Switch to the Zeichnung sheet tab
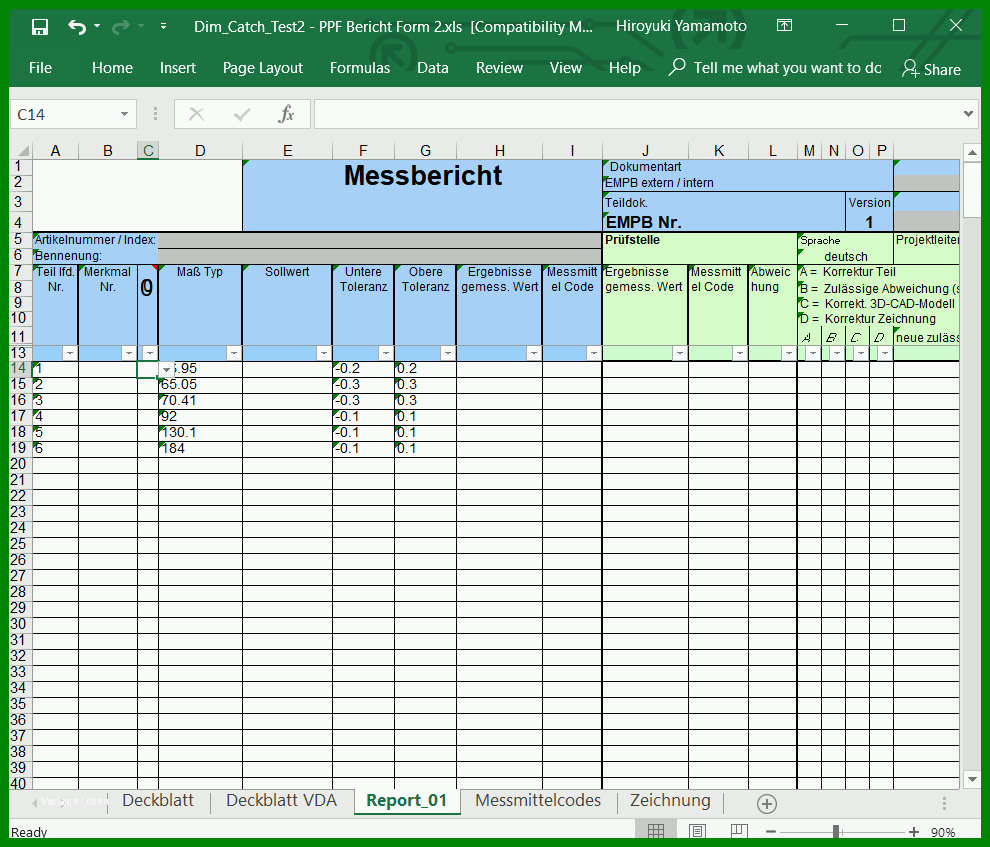 (670, 800)
